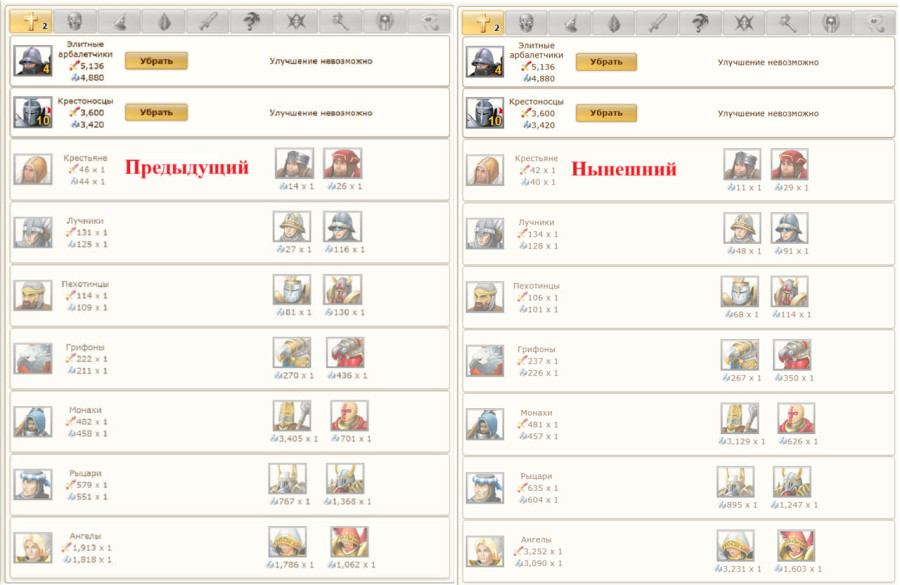Screen dimensions: 900x585
Task: Select the upgrade portrait above 116 x 1
Action: tap(343, 226)
